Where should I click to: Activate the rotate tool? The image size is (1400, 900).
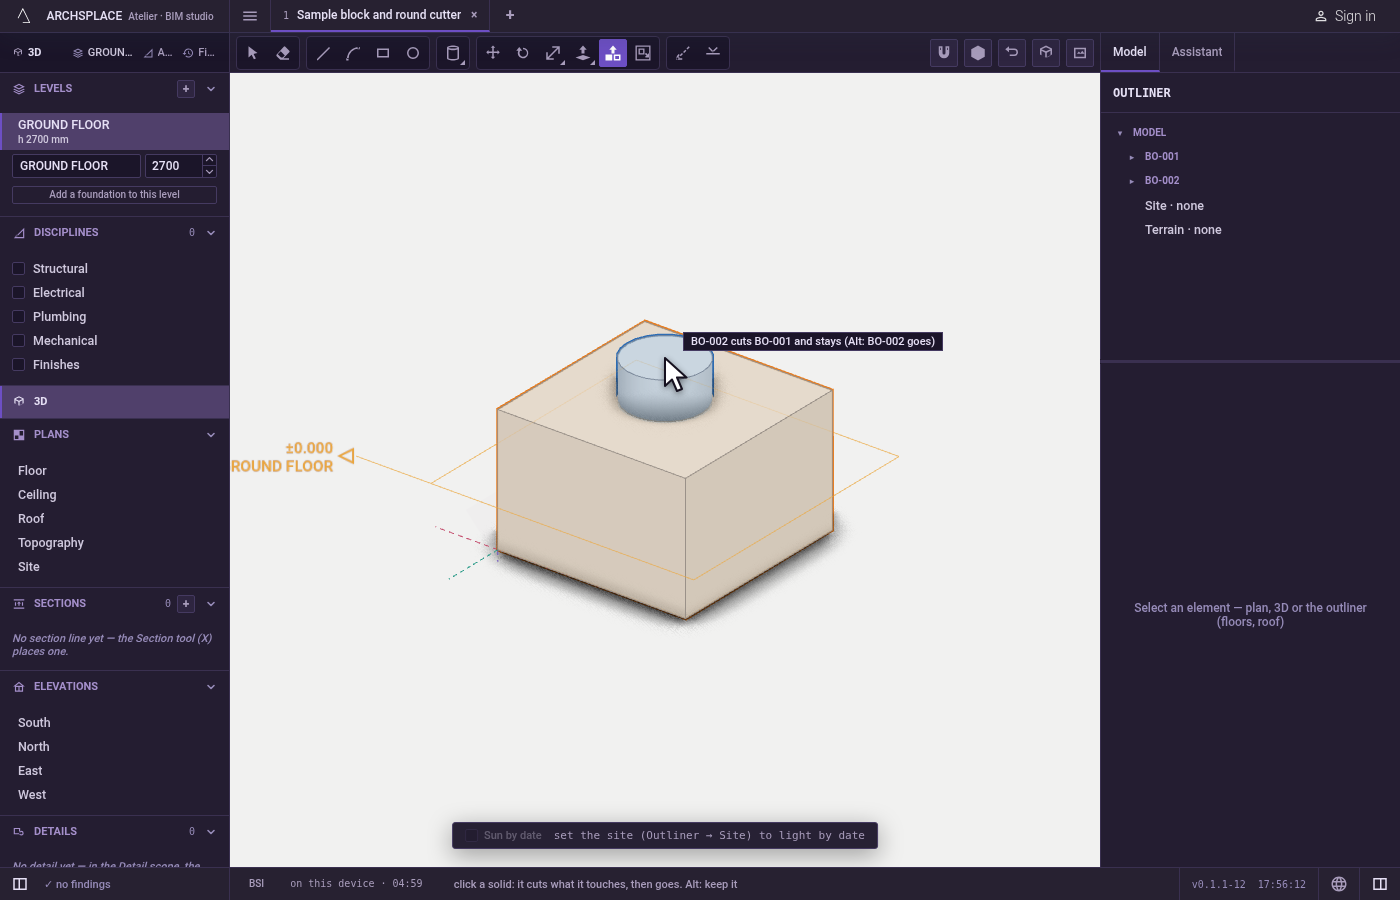[x=523, y=53]
